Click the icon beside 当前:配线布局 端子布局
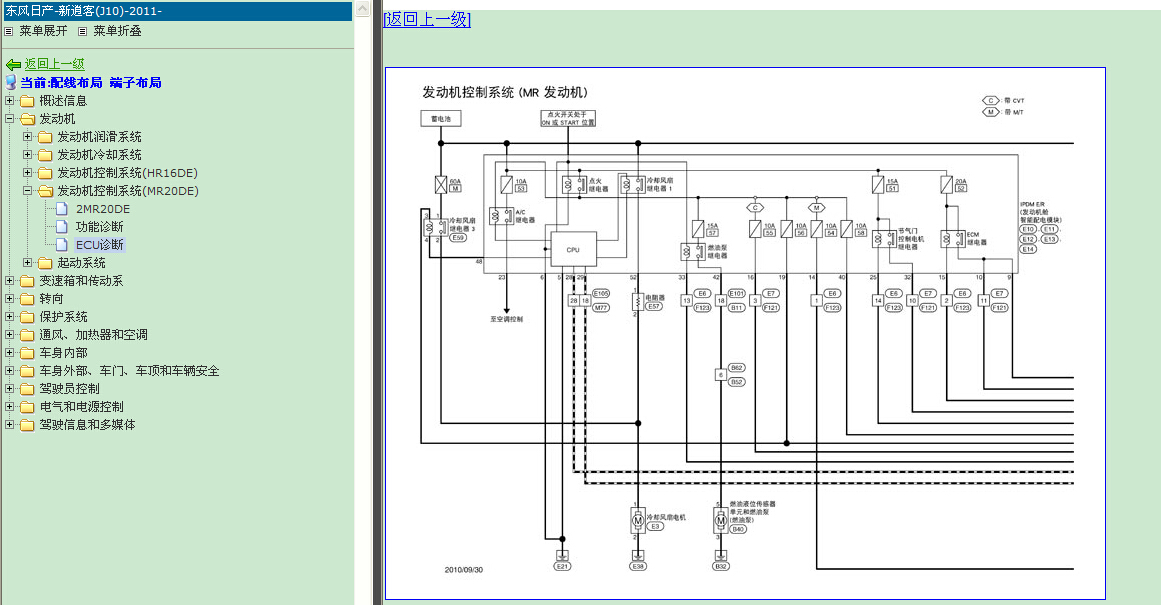 click(11, 82)
